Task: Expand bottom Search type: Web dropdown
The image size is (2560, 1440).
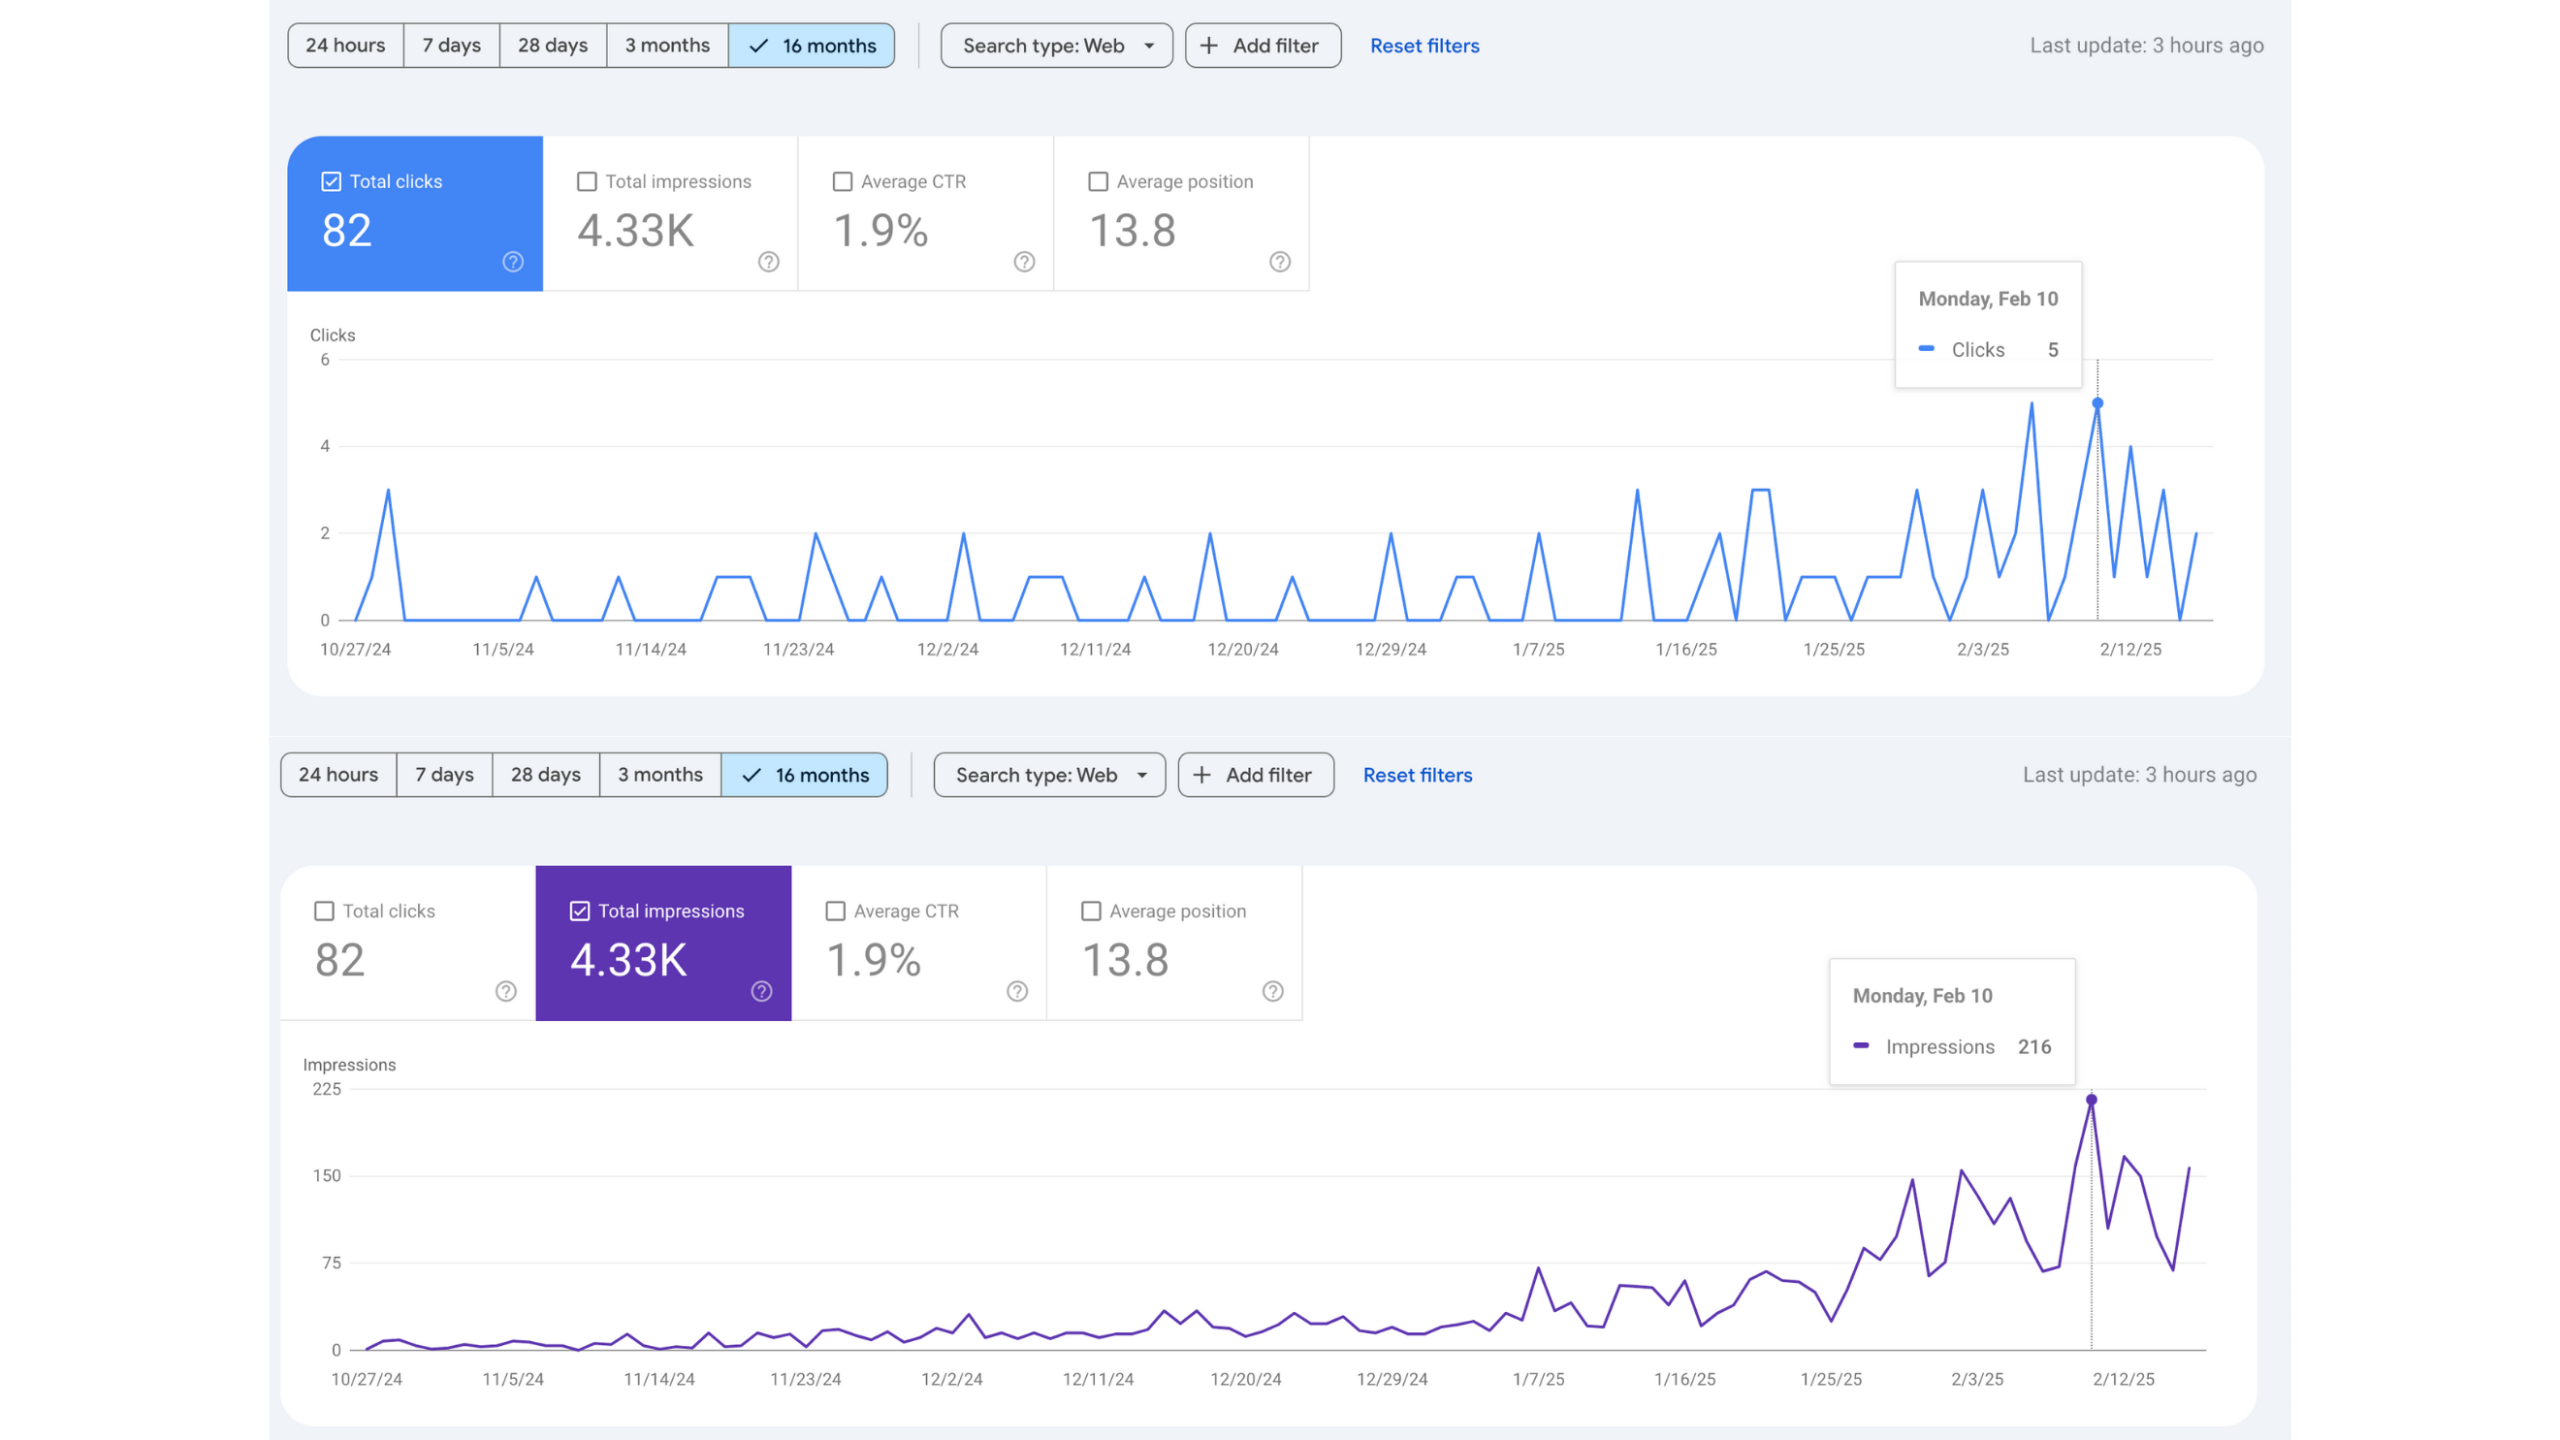Action: click(x=1049, y=775)
